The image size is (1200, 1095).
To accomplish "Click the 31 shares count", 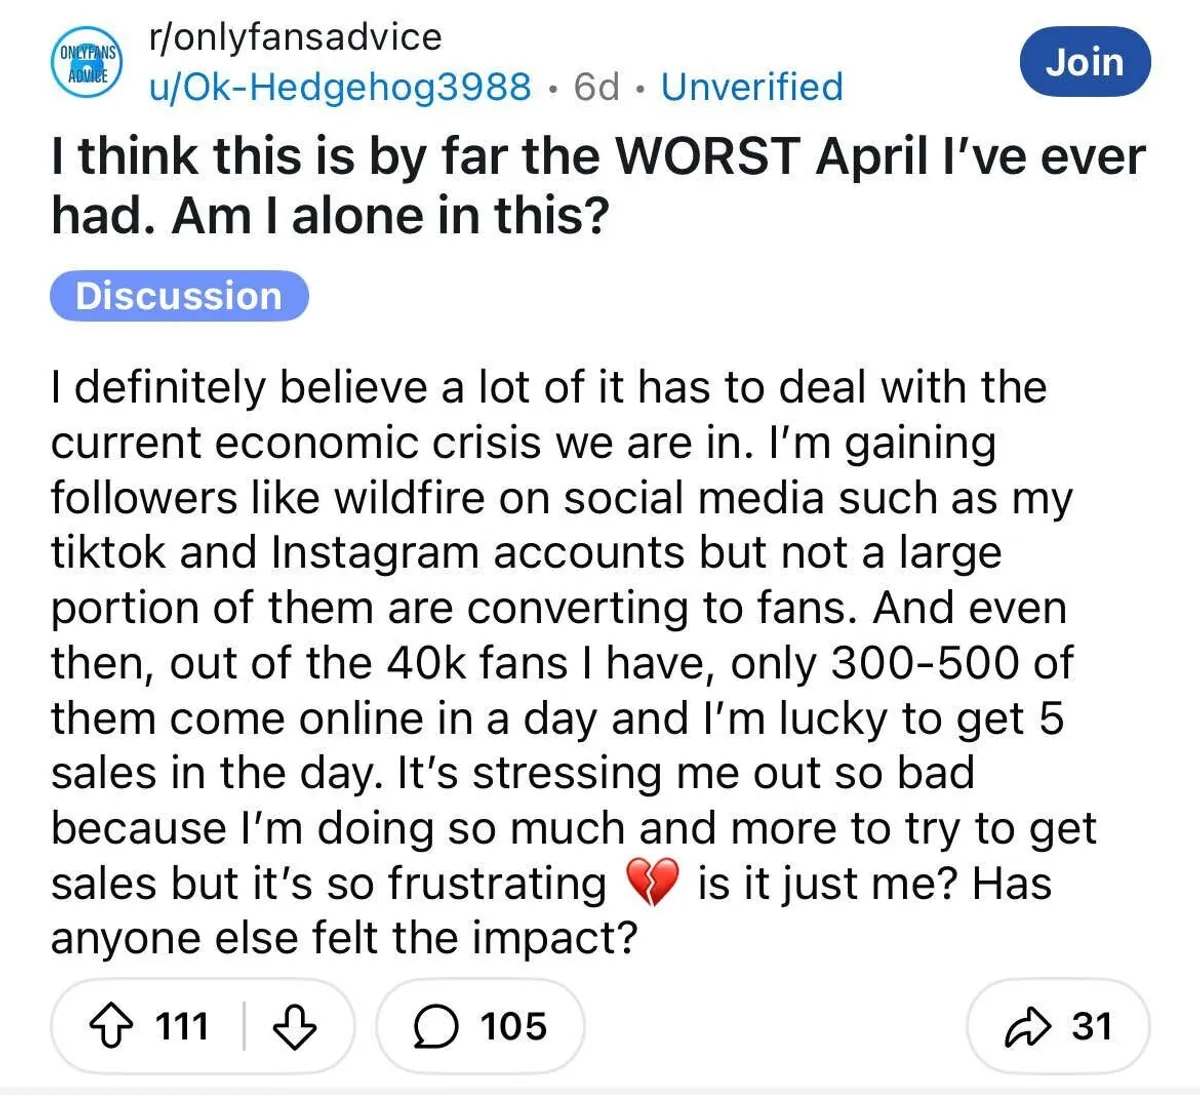I will 1091,1026.
